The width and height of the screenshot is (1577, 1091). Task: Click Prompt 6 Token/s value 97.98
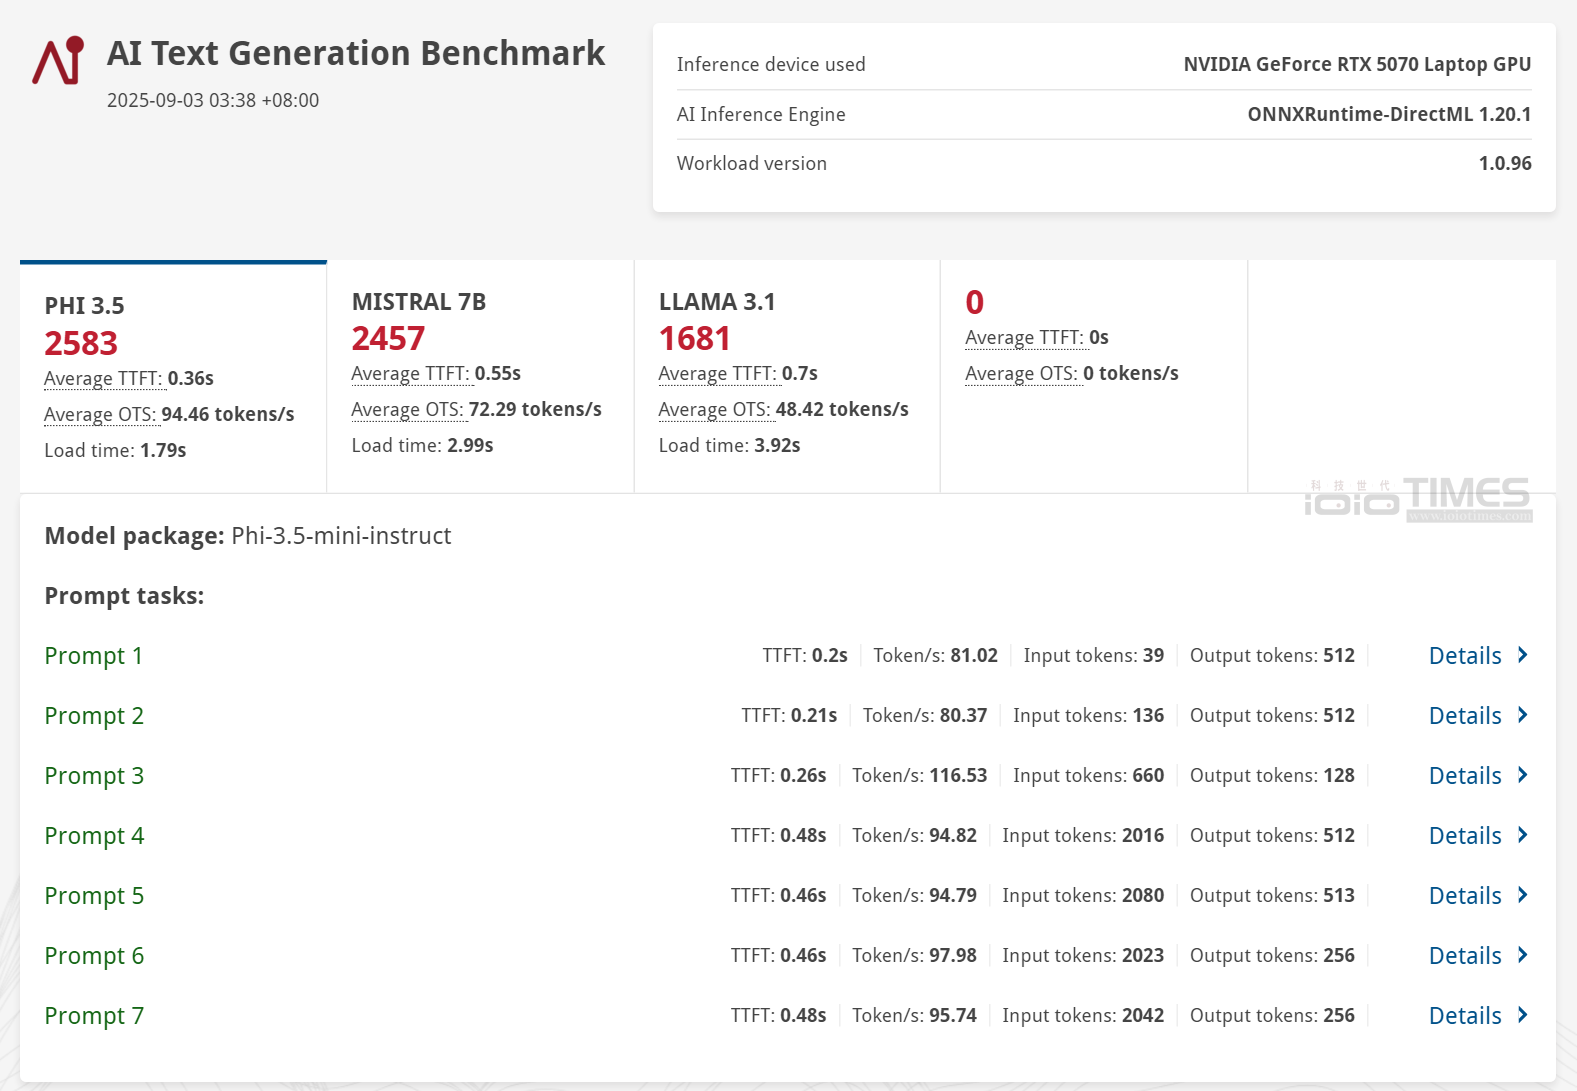pyautogui.click(x=953, y=956)
